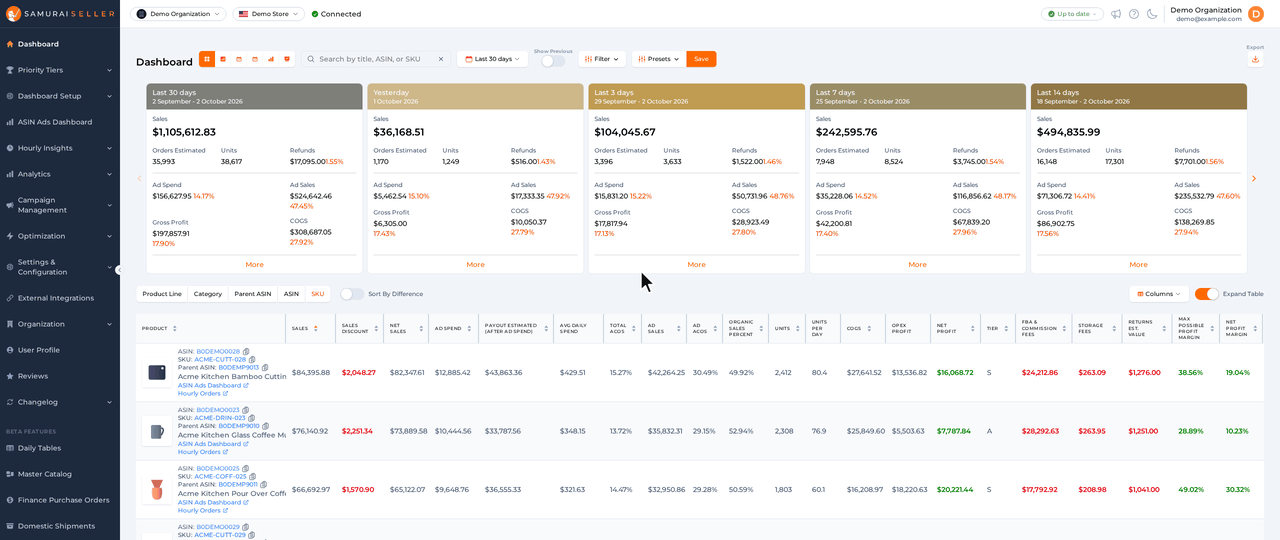
Task: Open ASIN link B0DEMO0025
Action: 218,468
